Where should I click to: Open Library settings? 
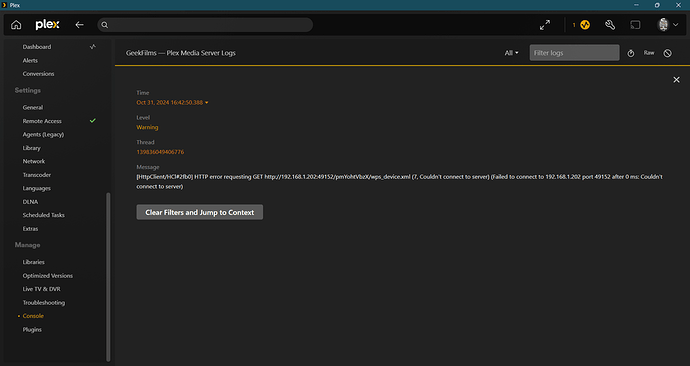click(32, 148)
